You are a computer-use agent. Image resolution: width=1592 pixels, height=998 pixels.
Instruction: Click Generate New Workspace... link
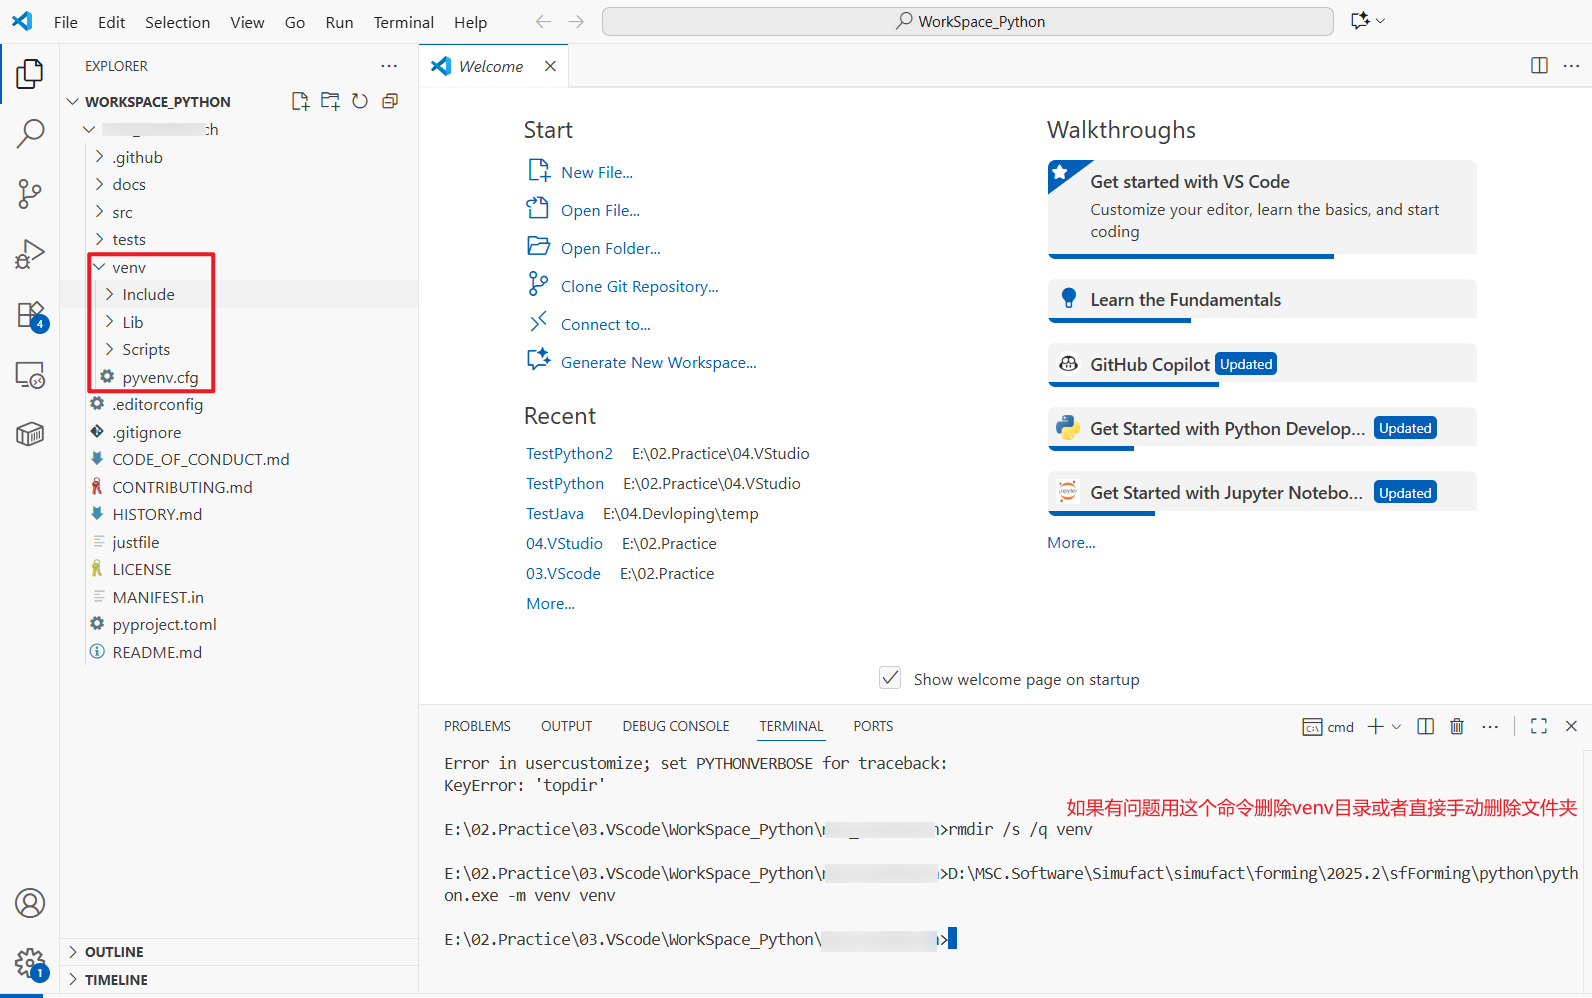point(659,362)
